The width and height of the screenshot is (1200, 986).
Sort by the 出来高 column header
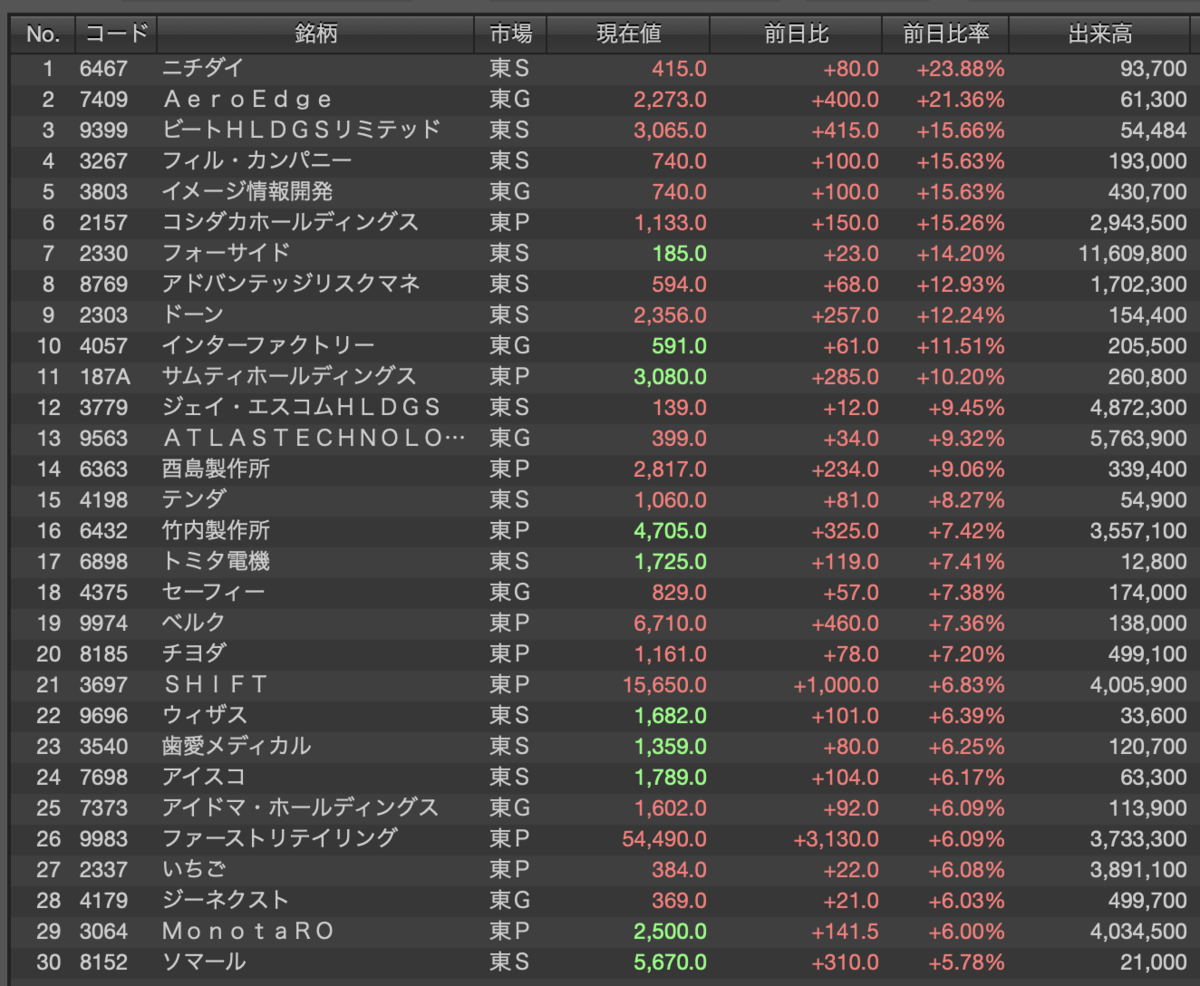click(x=1100, y=34)
